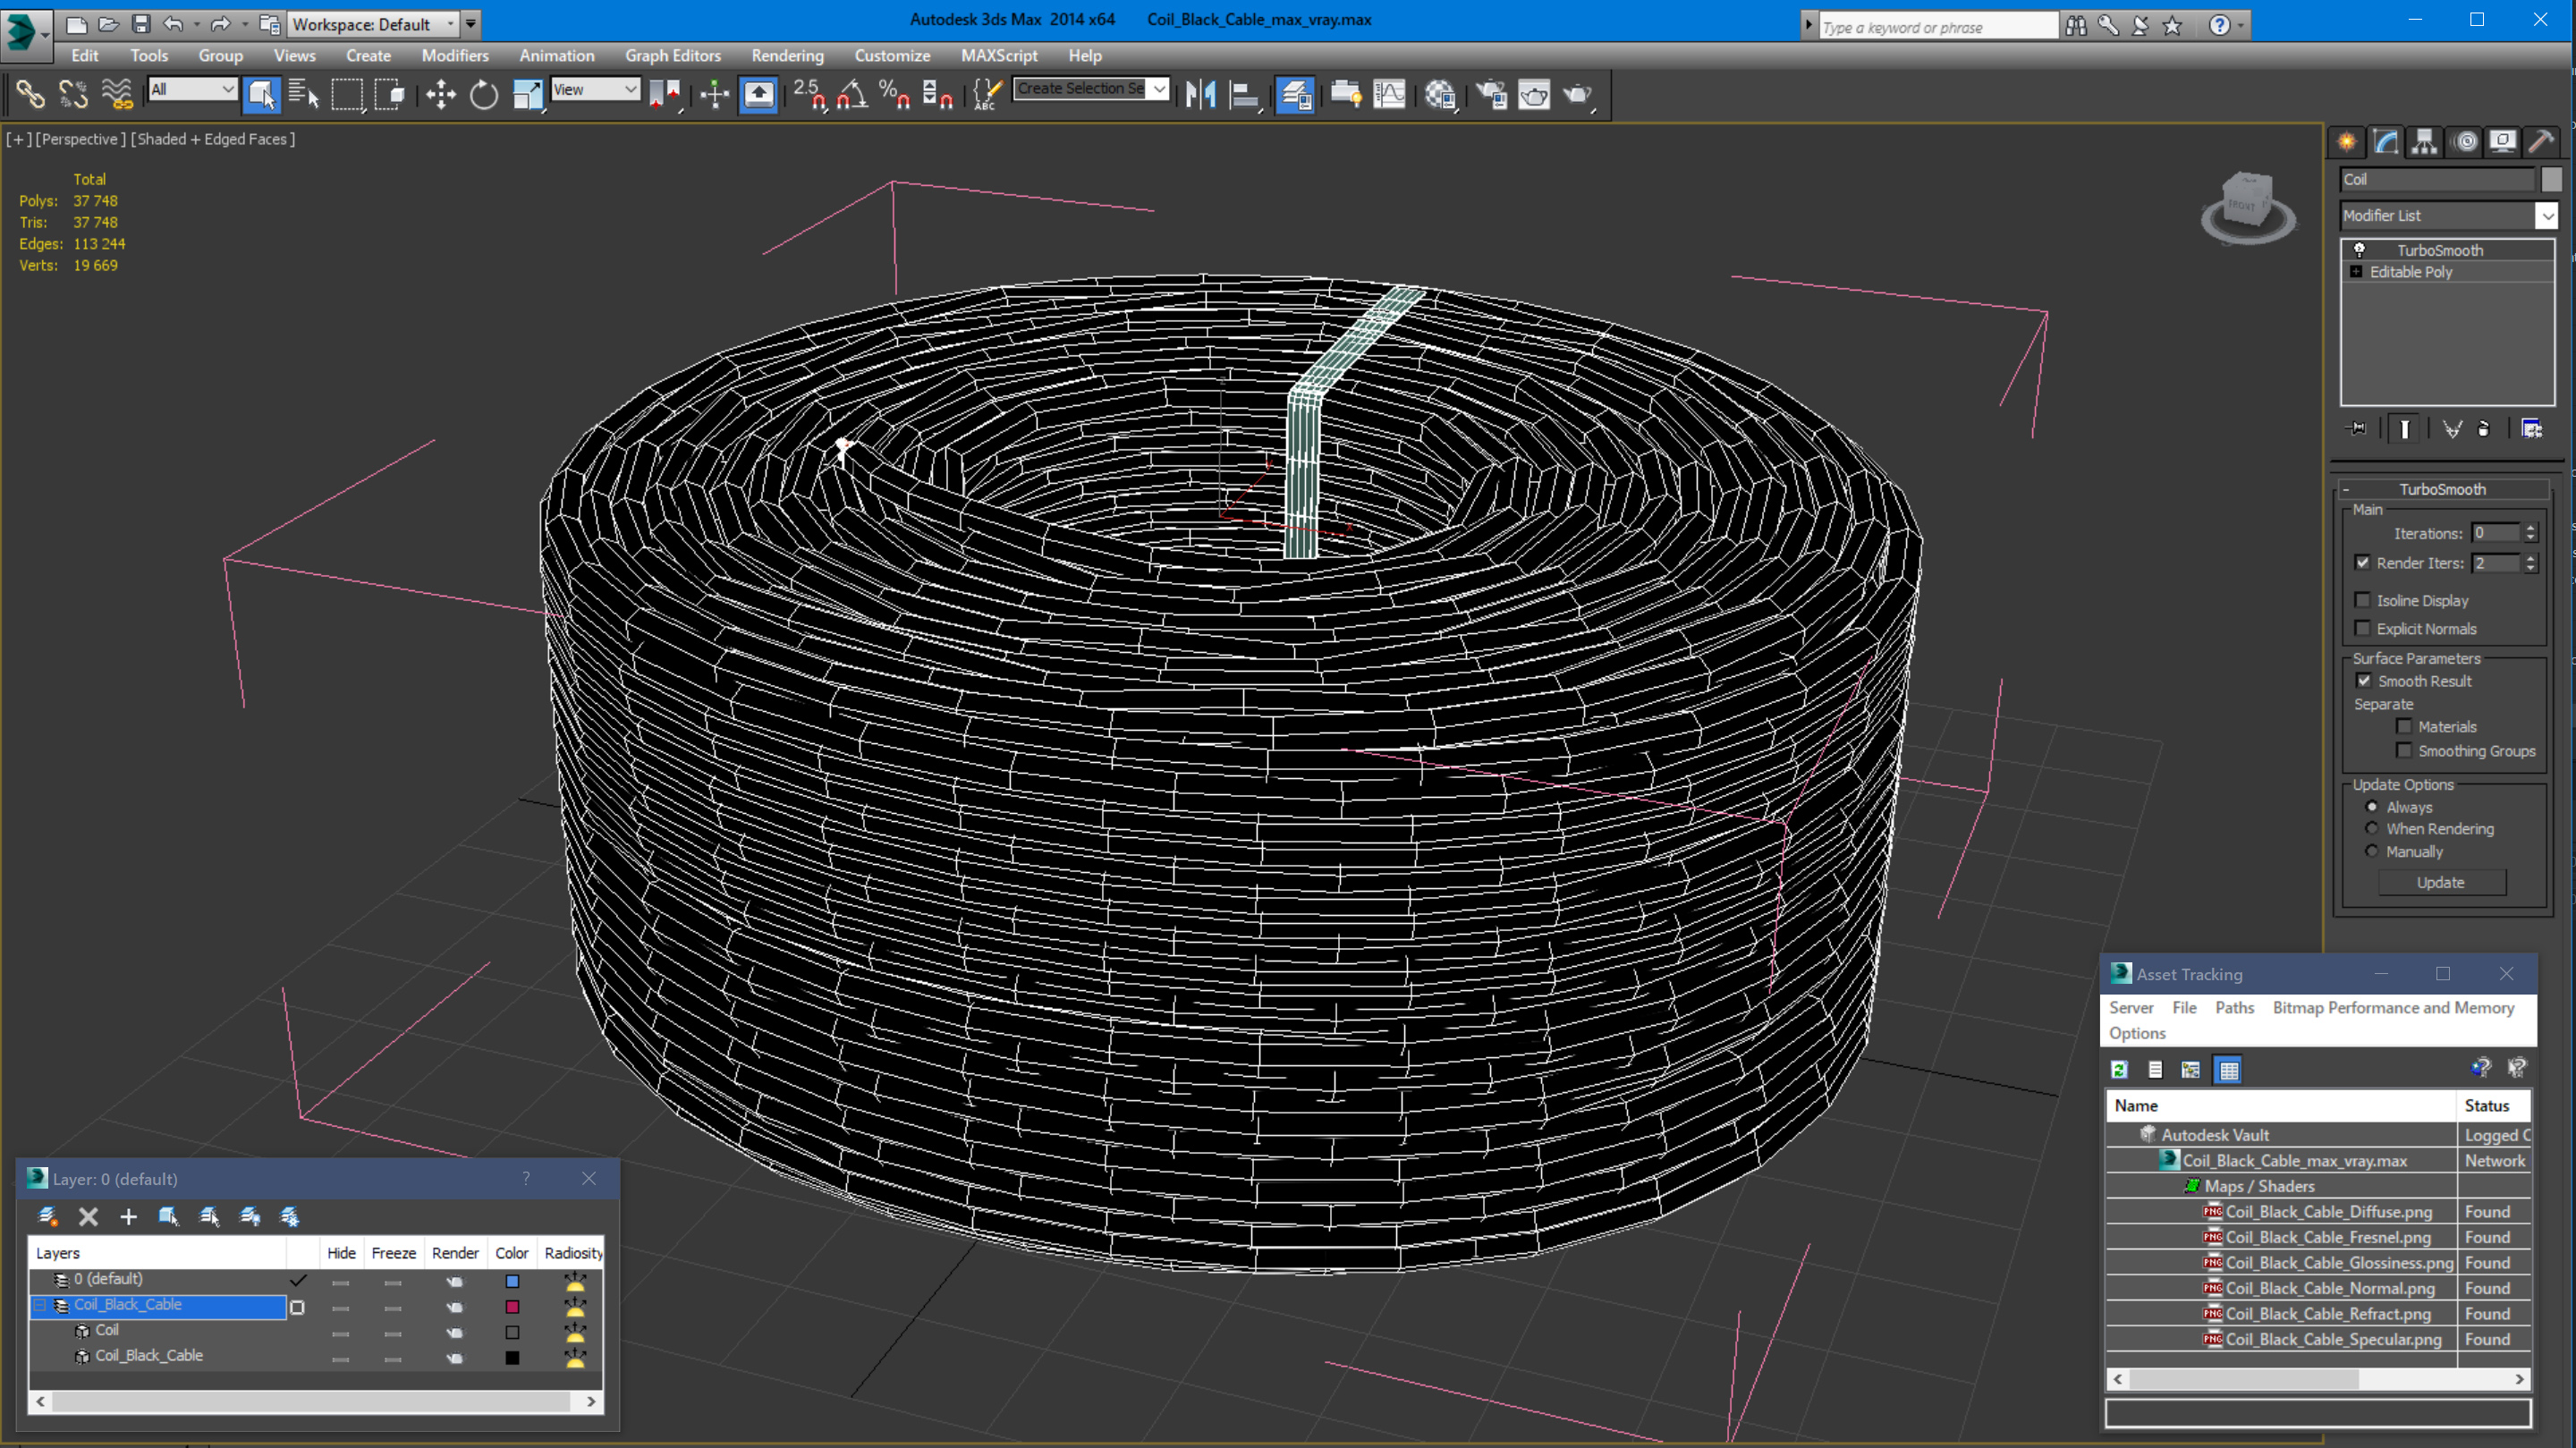Switch Asset Tracking to table view icon
2576x1448 pixels.
(x=2228, y=1069)
